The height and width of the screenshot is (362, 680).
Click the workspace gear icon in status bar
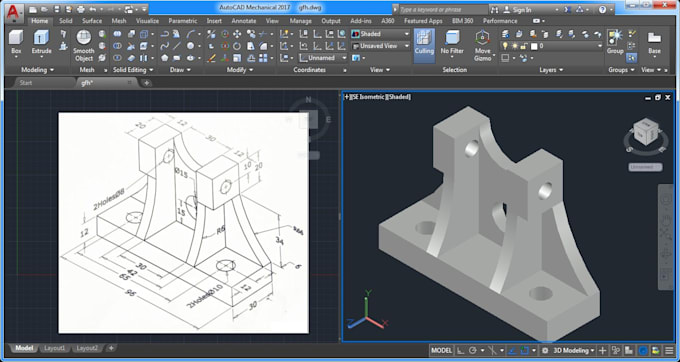pyautogui.click(x=545, y=350)
